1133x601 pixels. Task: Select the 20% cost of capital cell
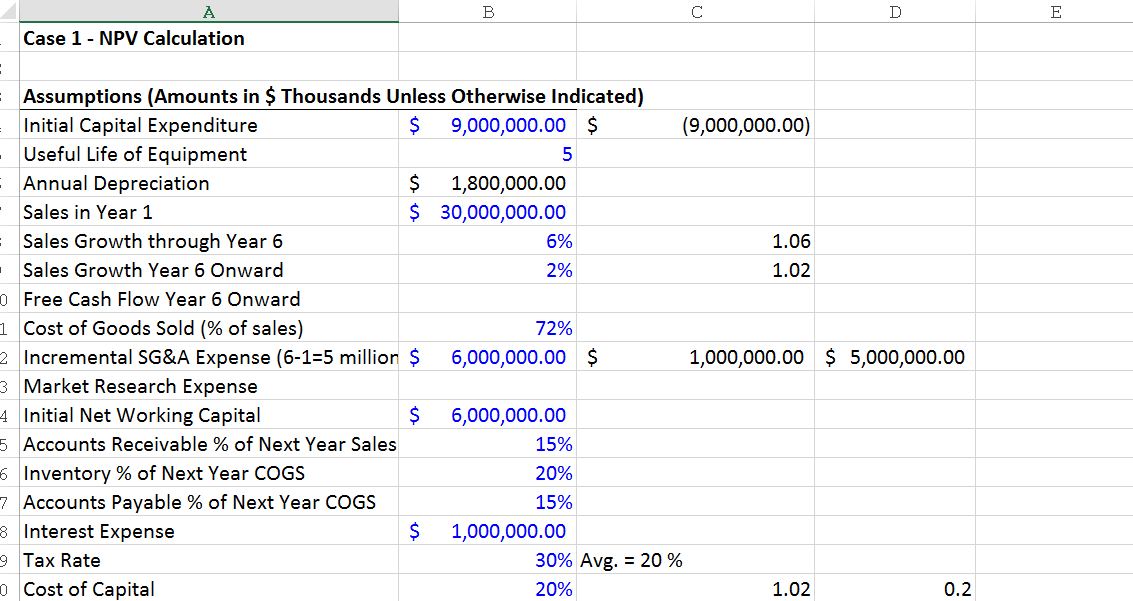[x=488, y=588]
